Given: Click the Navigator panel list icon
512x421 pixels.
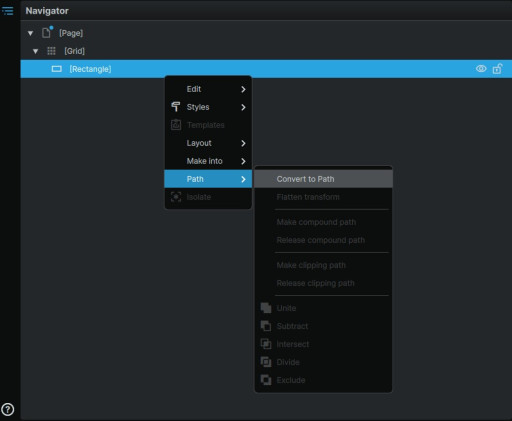Looking at the screenshot, I should pyautogui.click(x=8, y=11).
